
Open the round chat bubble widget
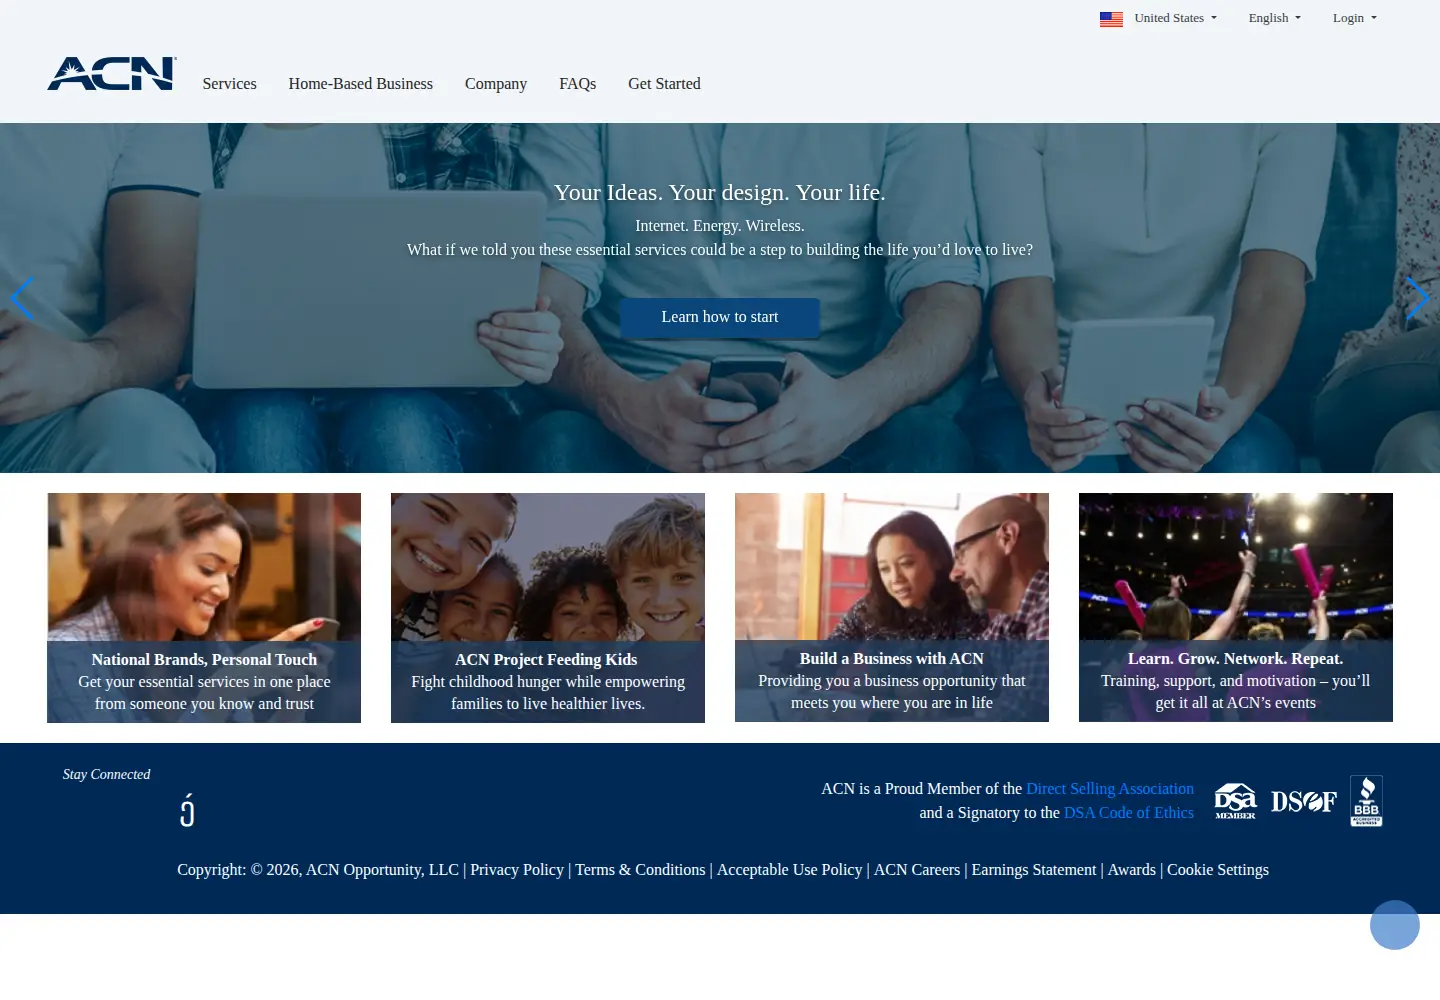click(x=1395, y=925)
